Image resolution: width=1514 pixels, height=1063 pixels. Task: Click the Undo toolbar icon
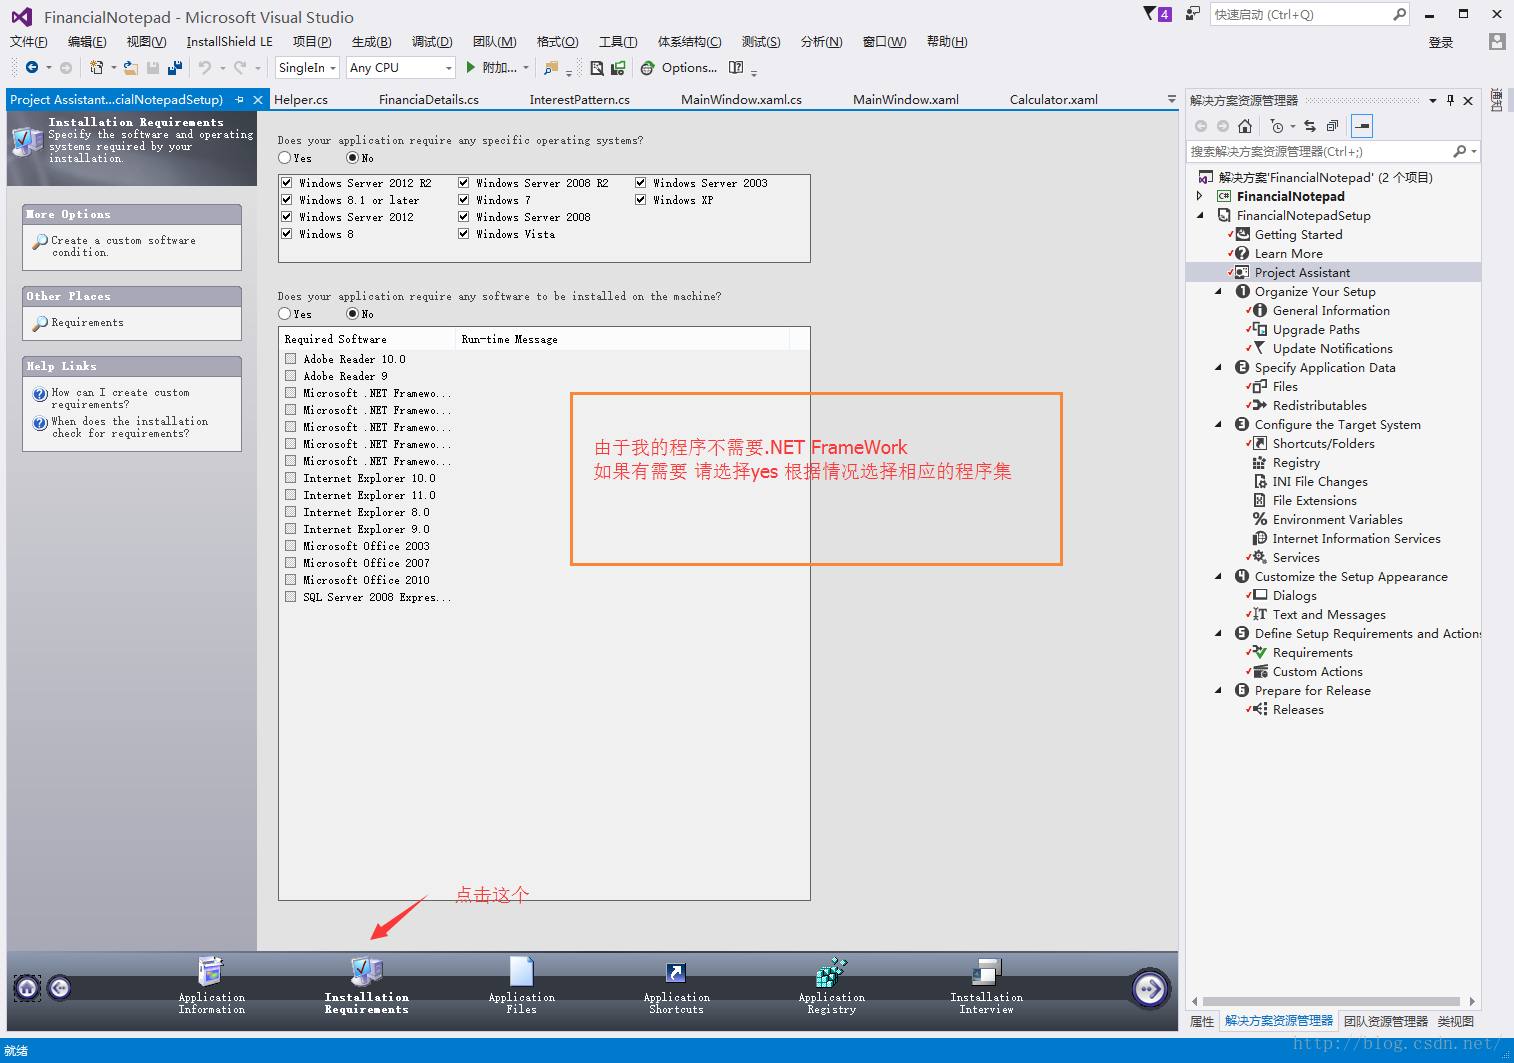[205, 68]
